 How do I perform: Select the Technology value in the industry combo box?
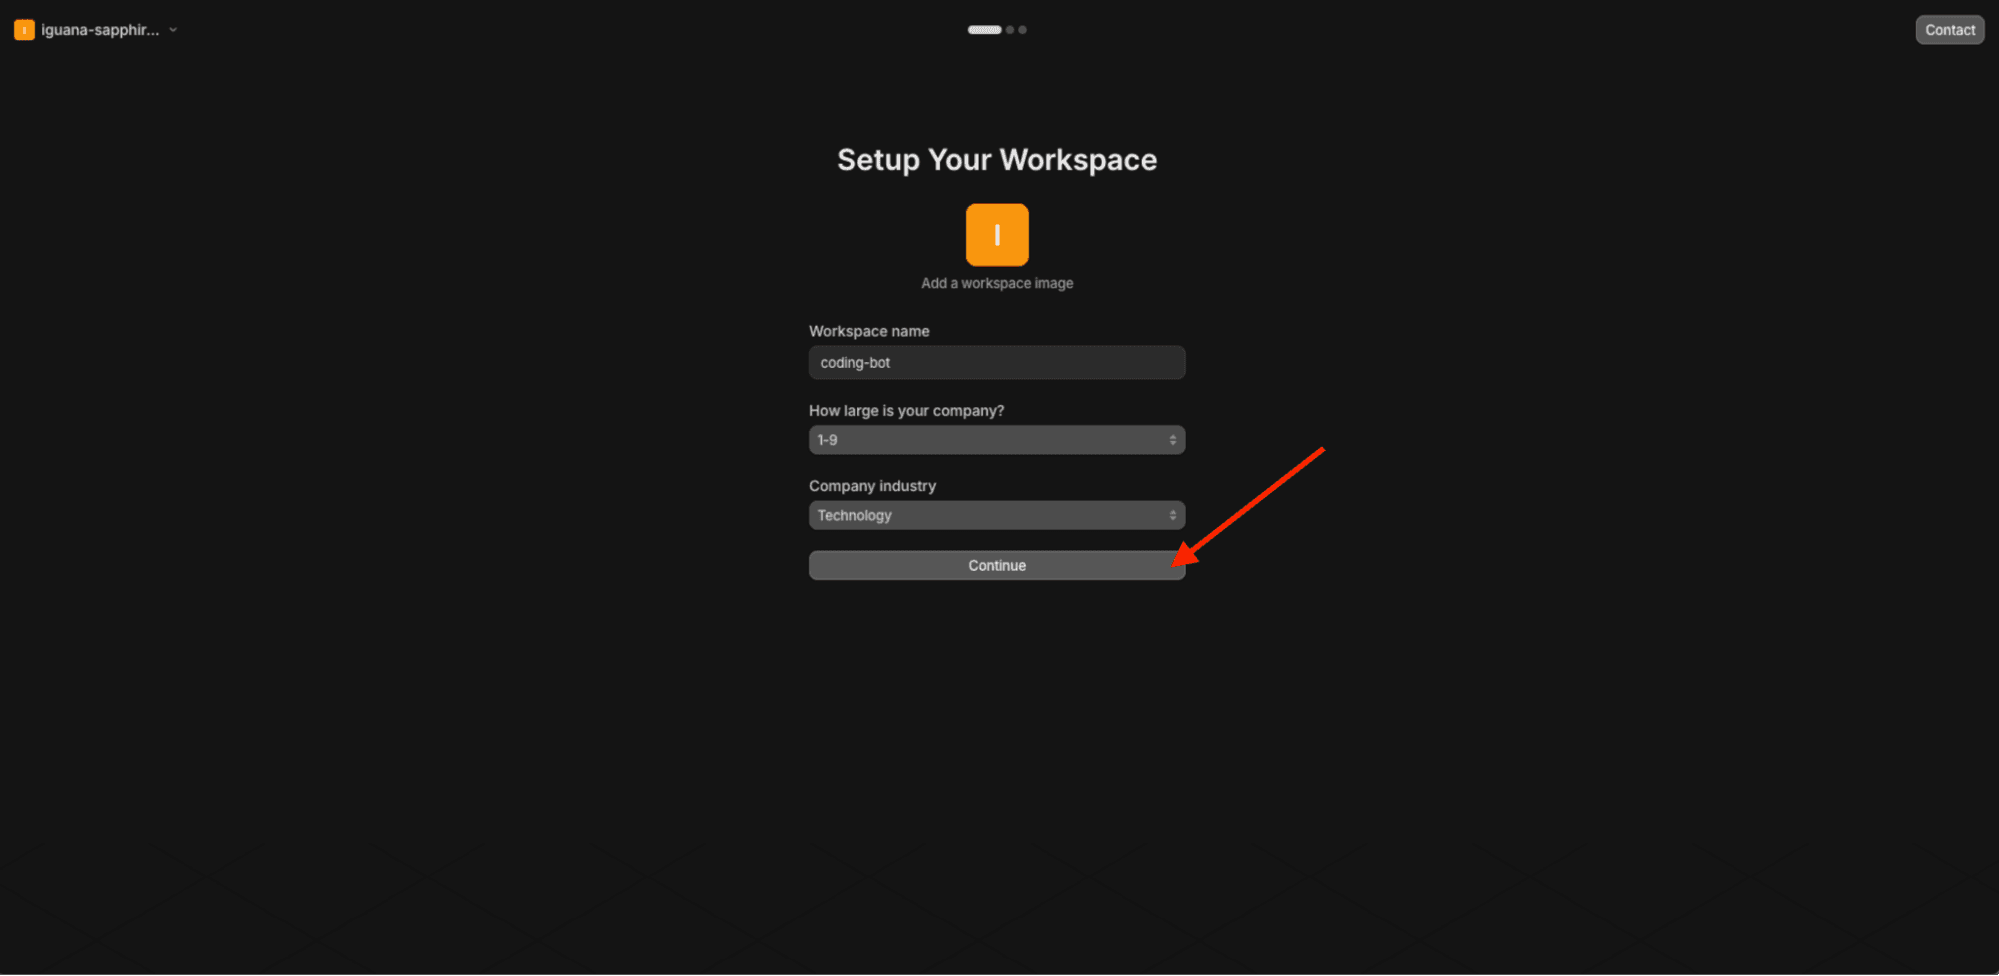point(854,514)
